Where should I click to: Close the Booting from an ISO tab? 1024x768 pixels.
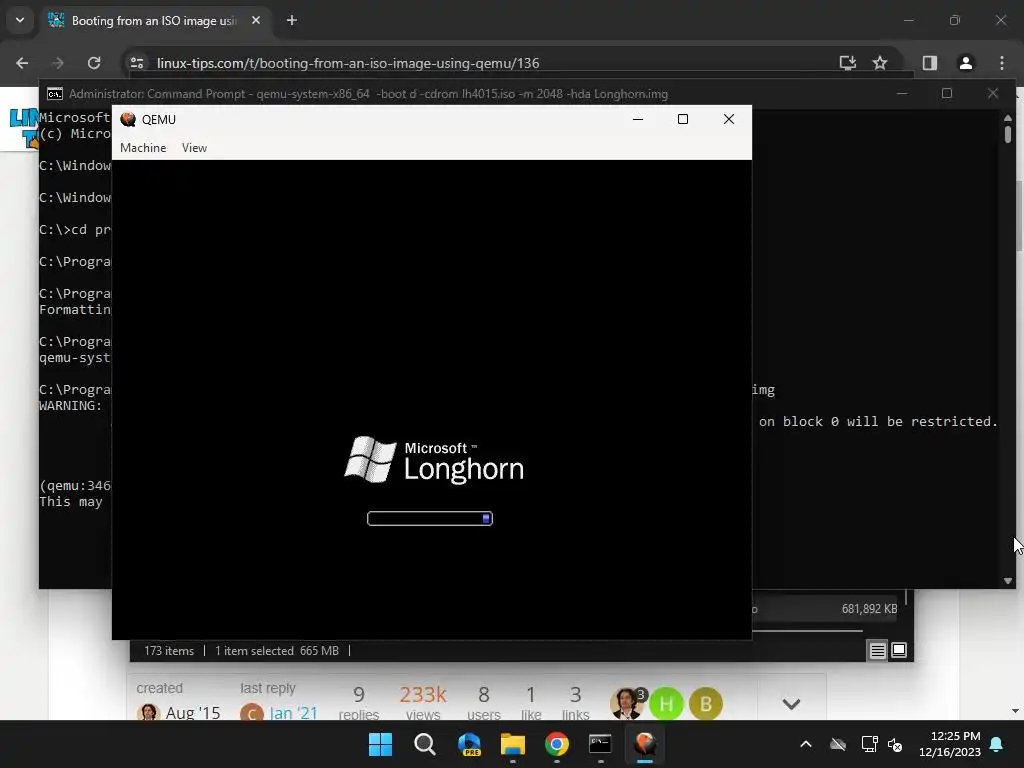pos(256,20)
